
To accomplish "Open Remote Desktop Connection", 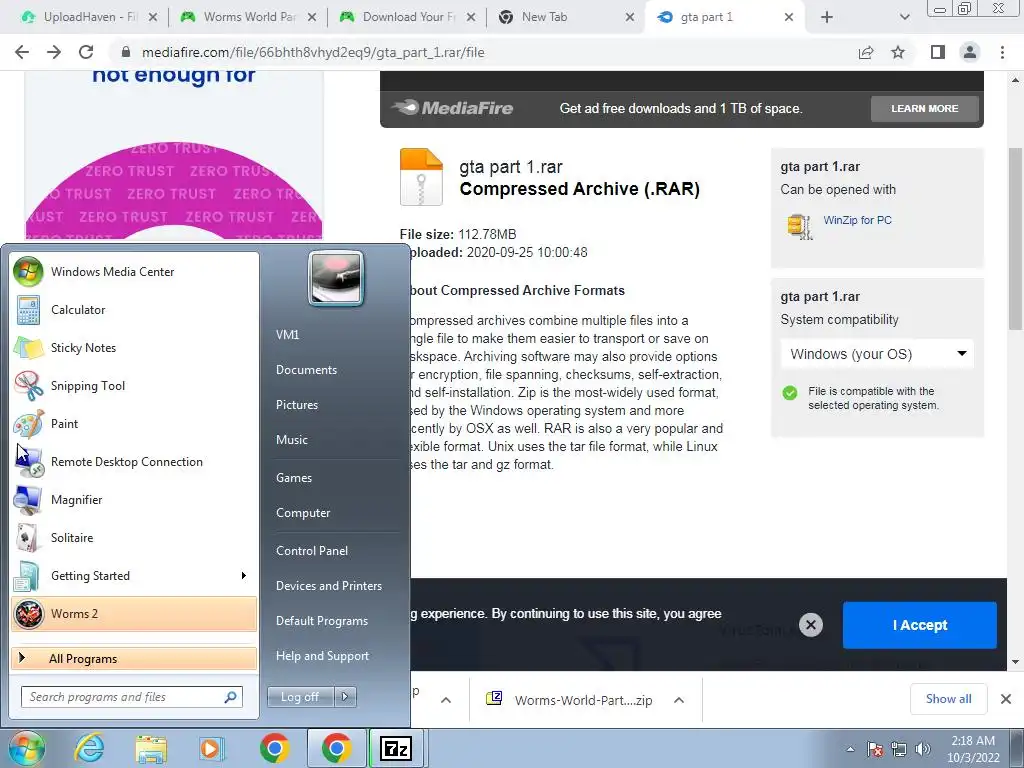I will [x=134, y=462].
